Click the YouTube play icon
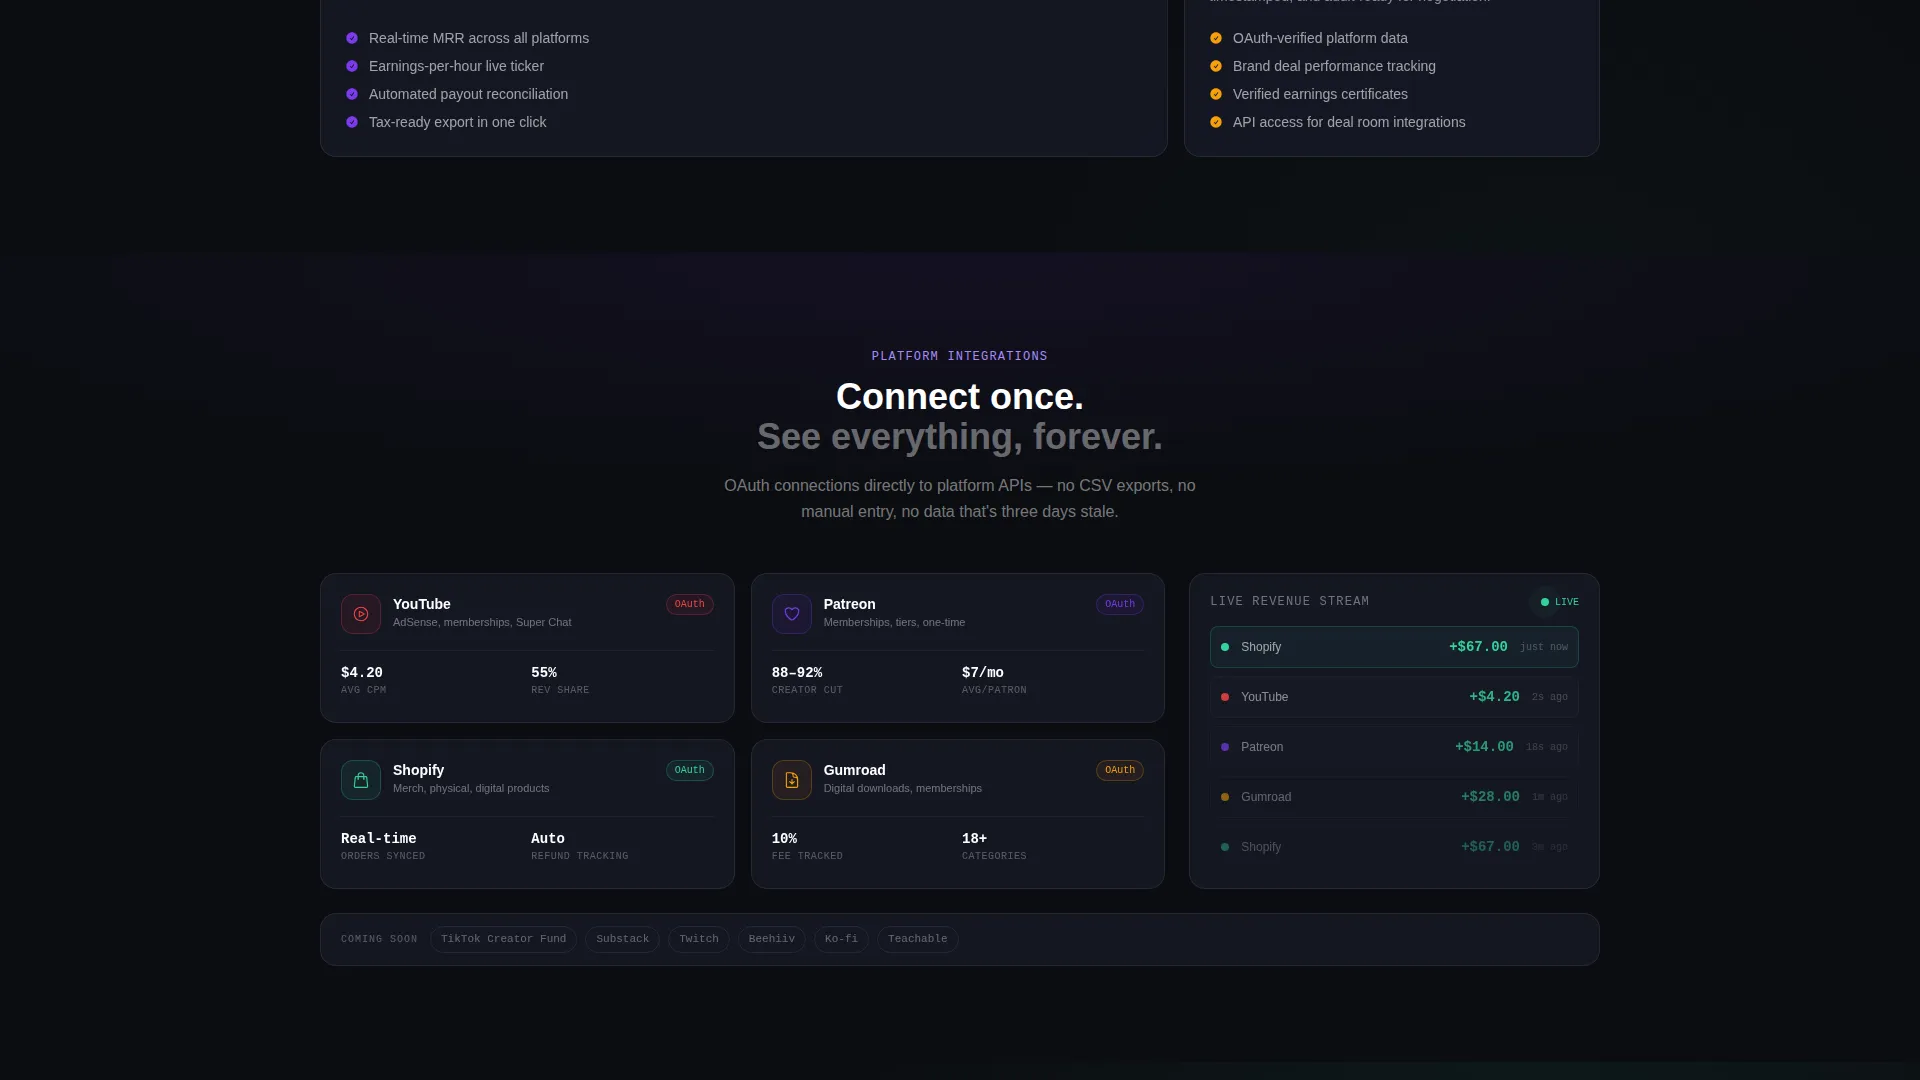The width and height of the screenshot is (1920, 1080). [361, 614]
